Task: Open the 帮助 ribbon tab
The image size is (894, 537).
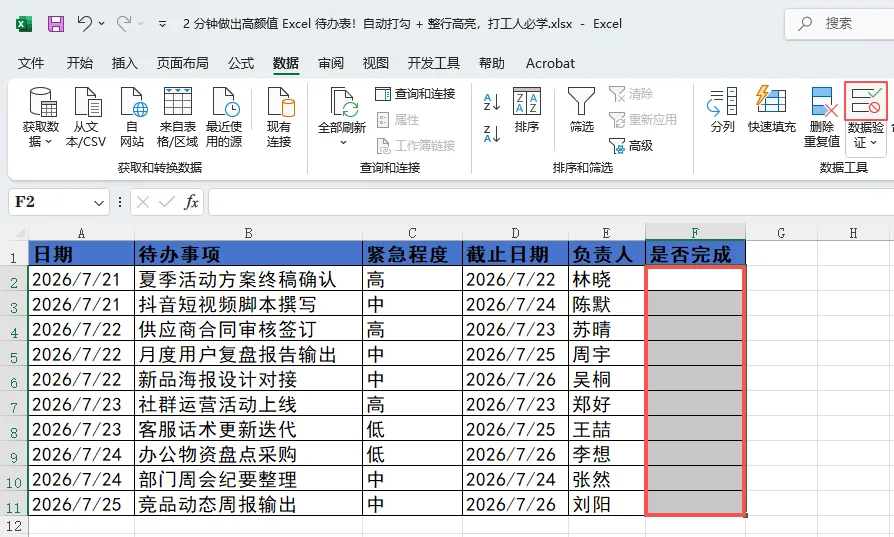Action: (x=491, y=63)
